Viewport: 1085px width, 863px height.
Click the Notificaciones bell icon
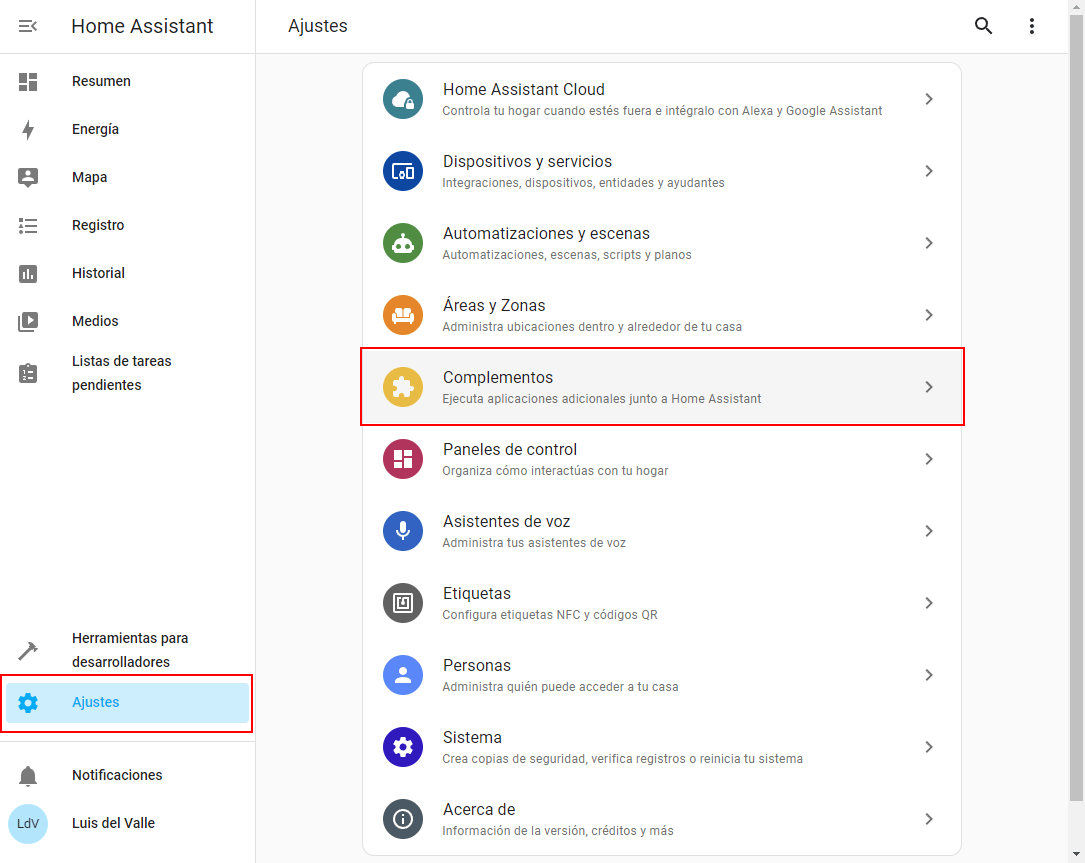(x=28, y=776)
